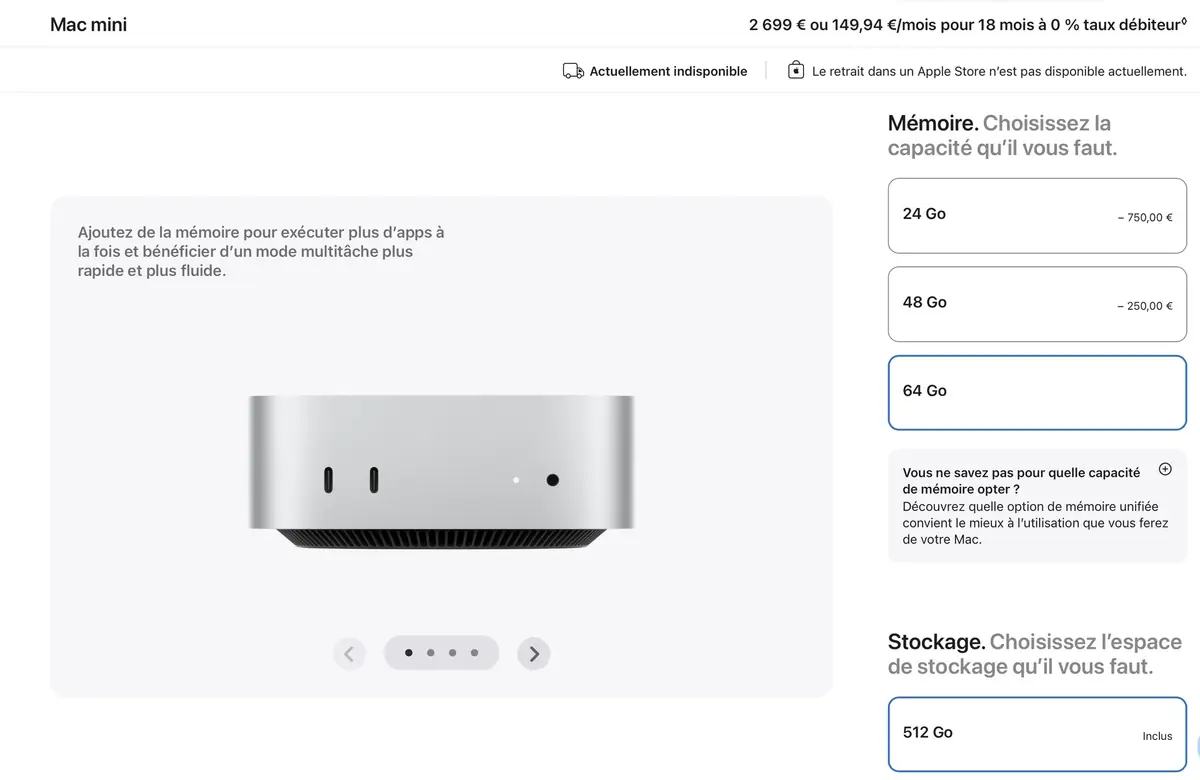
Task: Click the second carousel dot
Action: click(430, 652)
